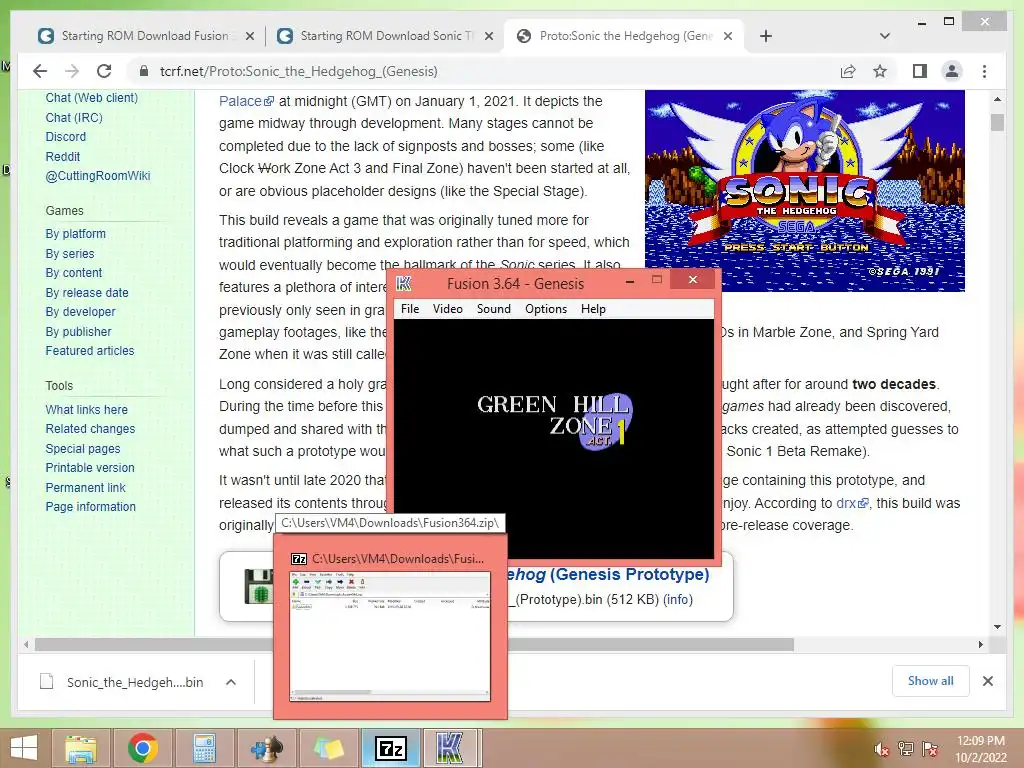1024x768 pixels.
Task: Go forward one page in Chrome
Action: pyautogui.click(x=72, y=71)
